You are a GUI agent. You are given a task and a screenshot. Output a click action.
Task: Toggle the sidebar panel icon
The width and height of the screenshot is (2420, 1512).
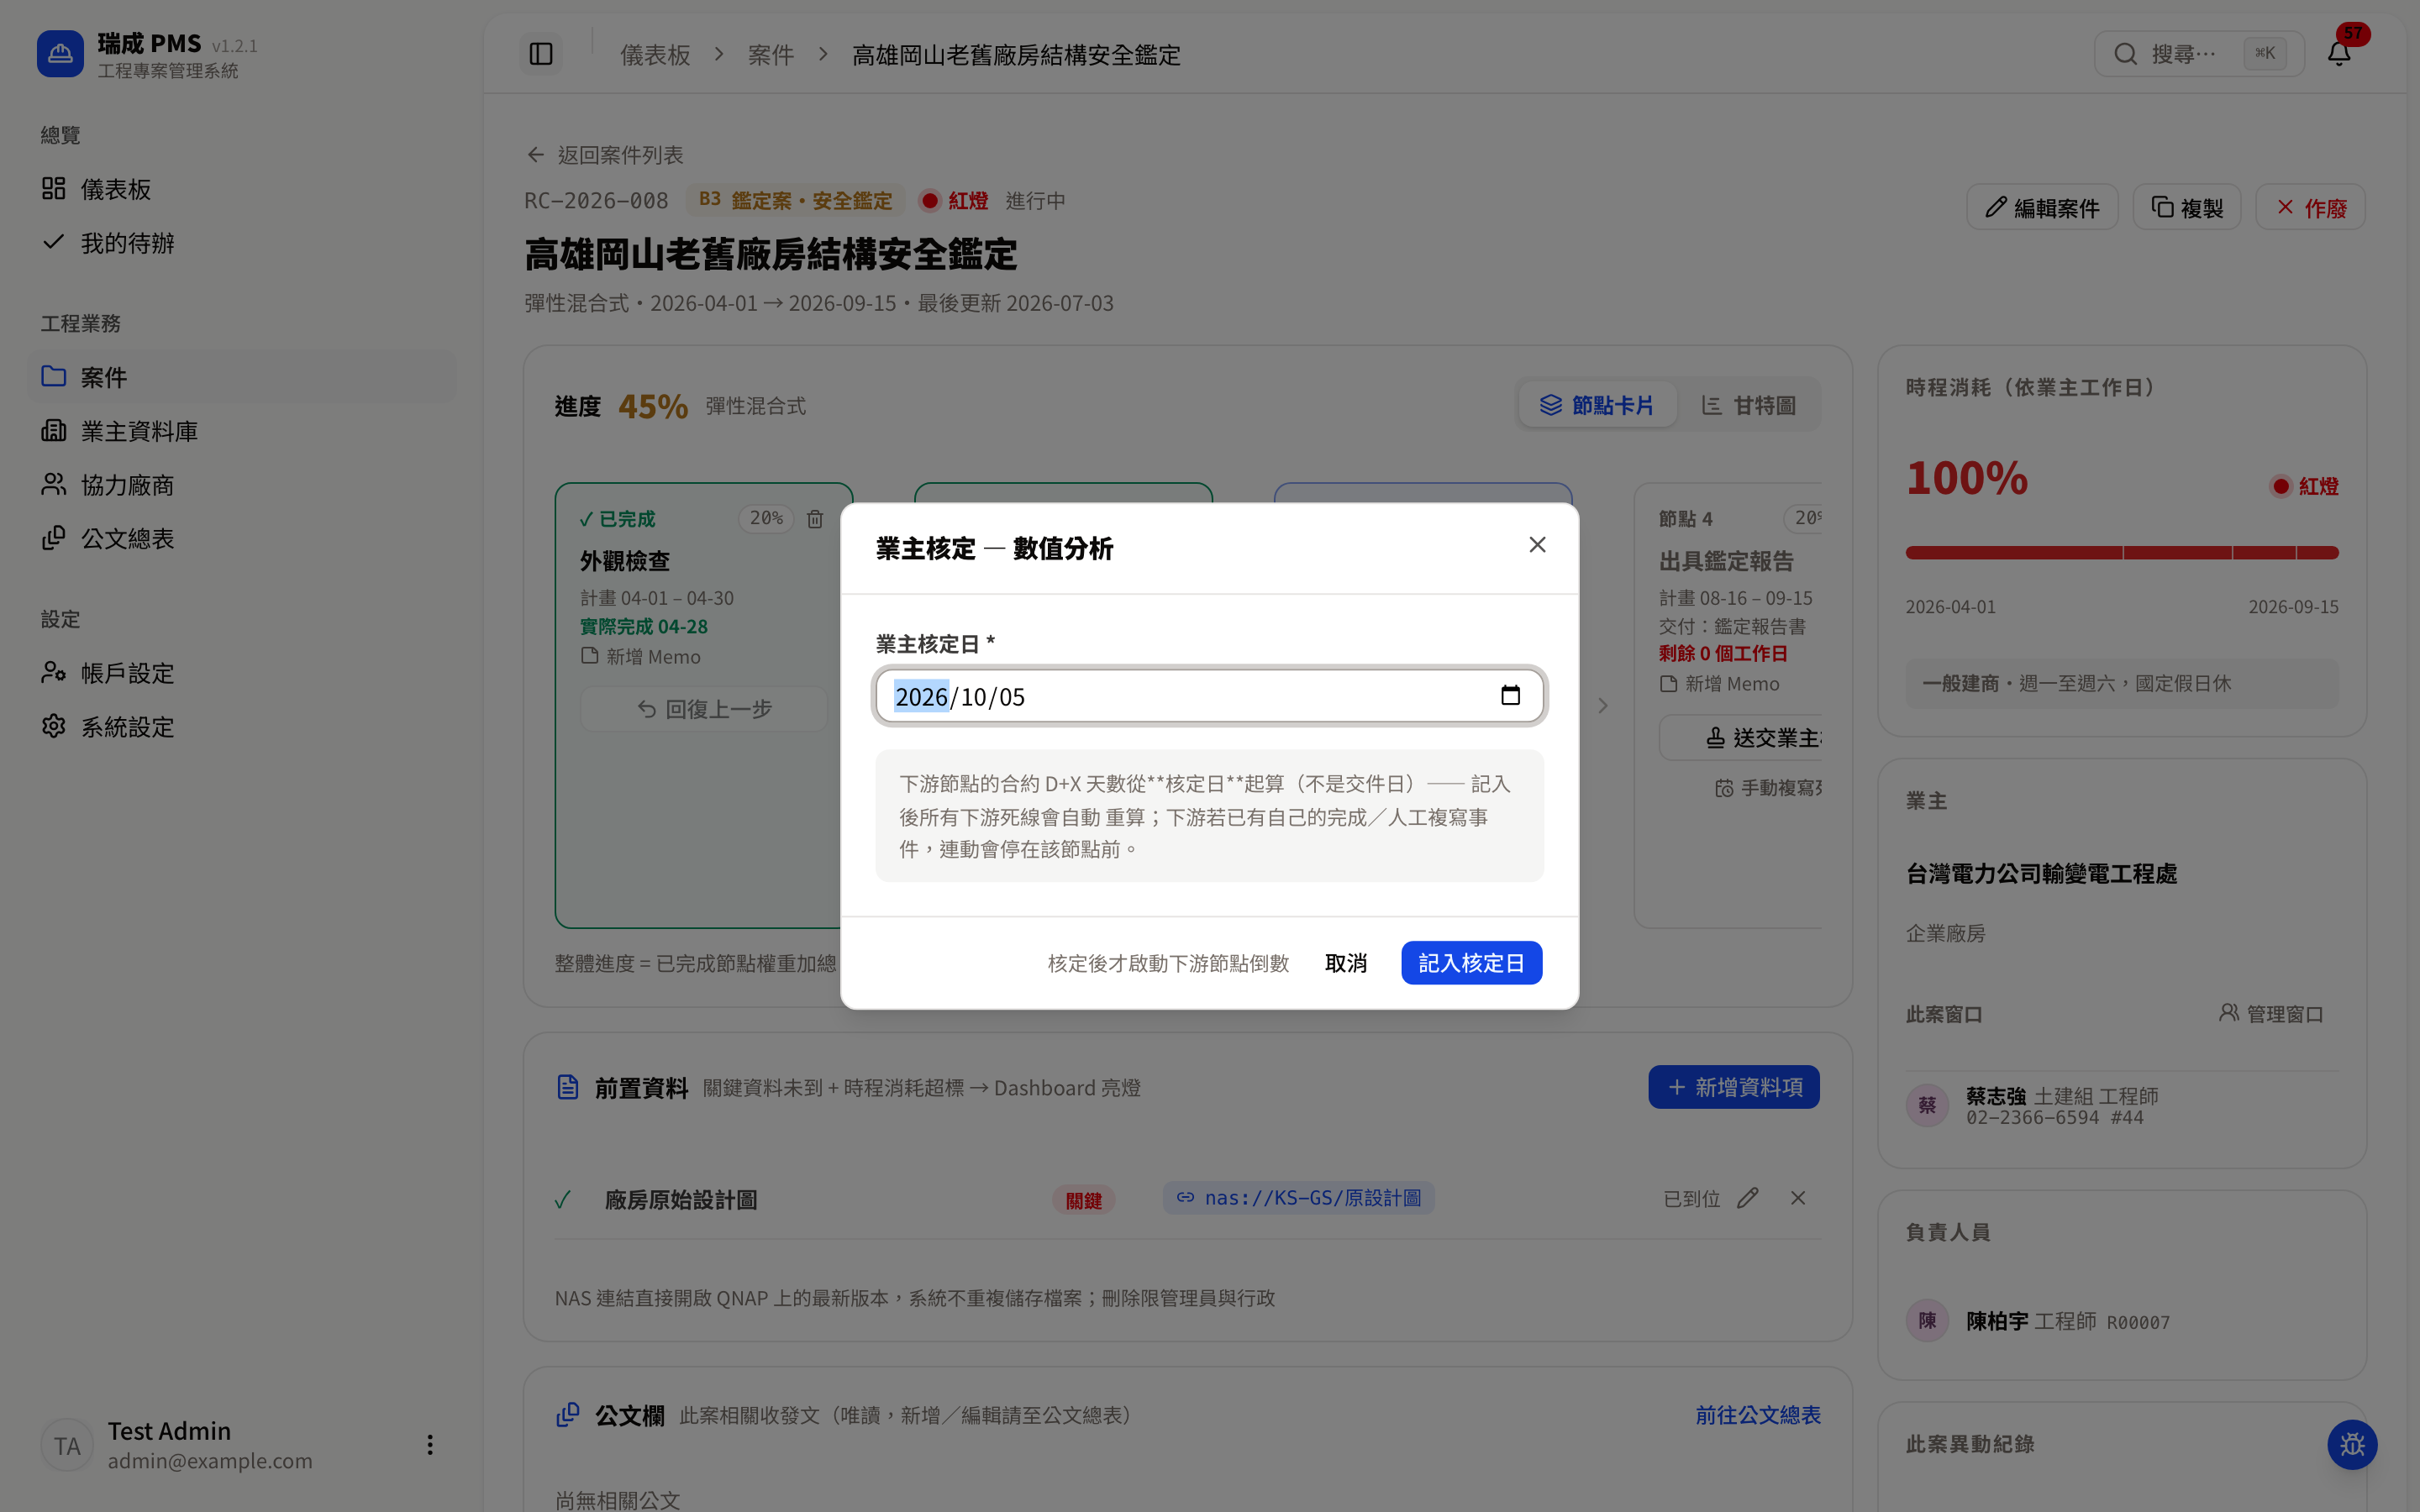pyautogui.click(x=541, y=54)
